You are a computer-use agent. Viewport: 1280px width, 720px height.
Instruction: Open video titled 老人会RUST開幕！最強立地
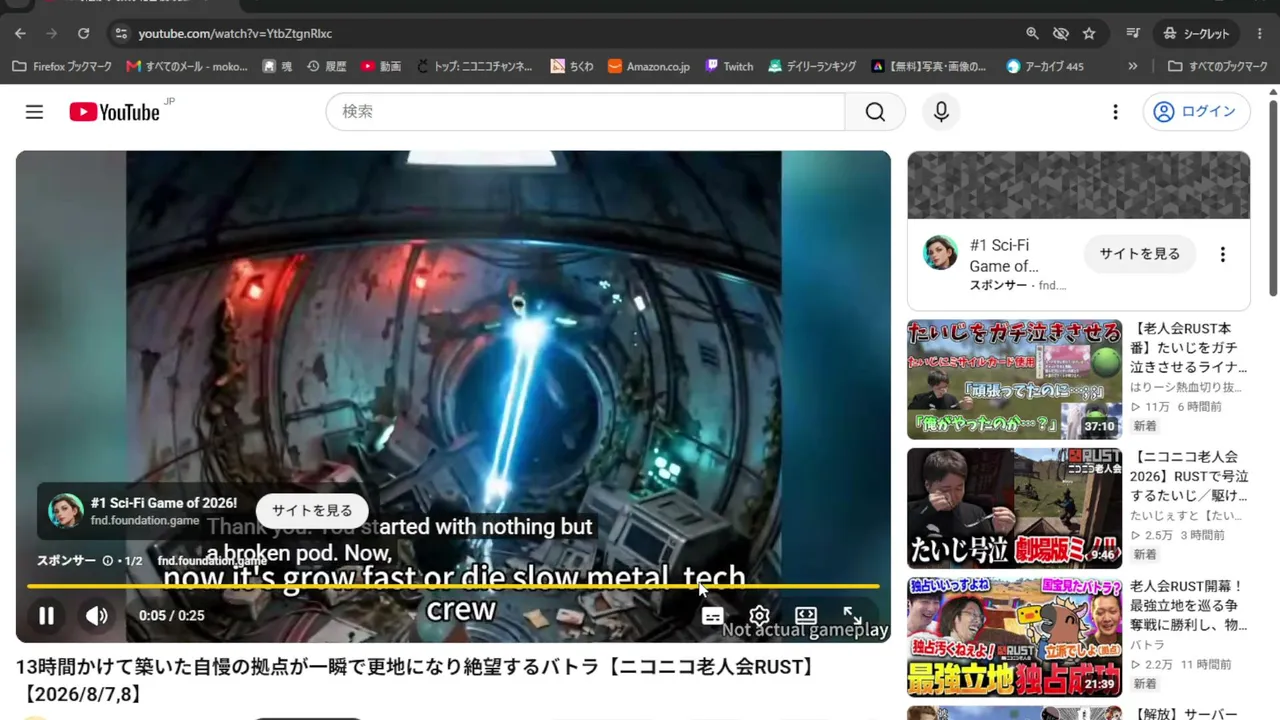tap(1188, 606)
